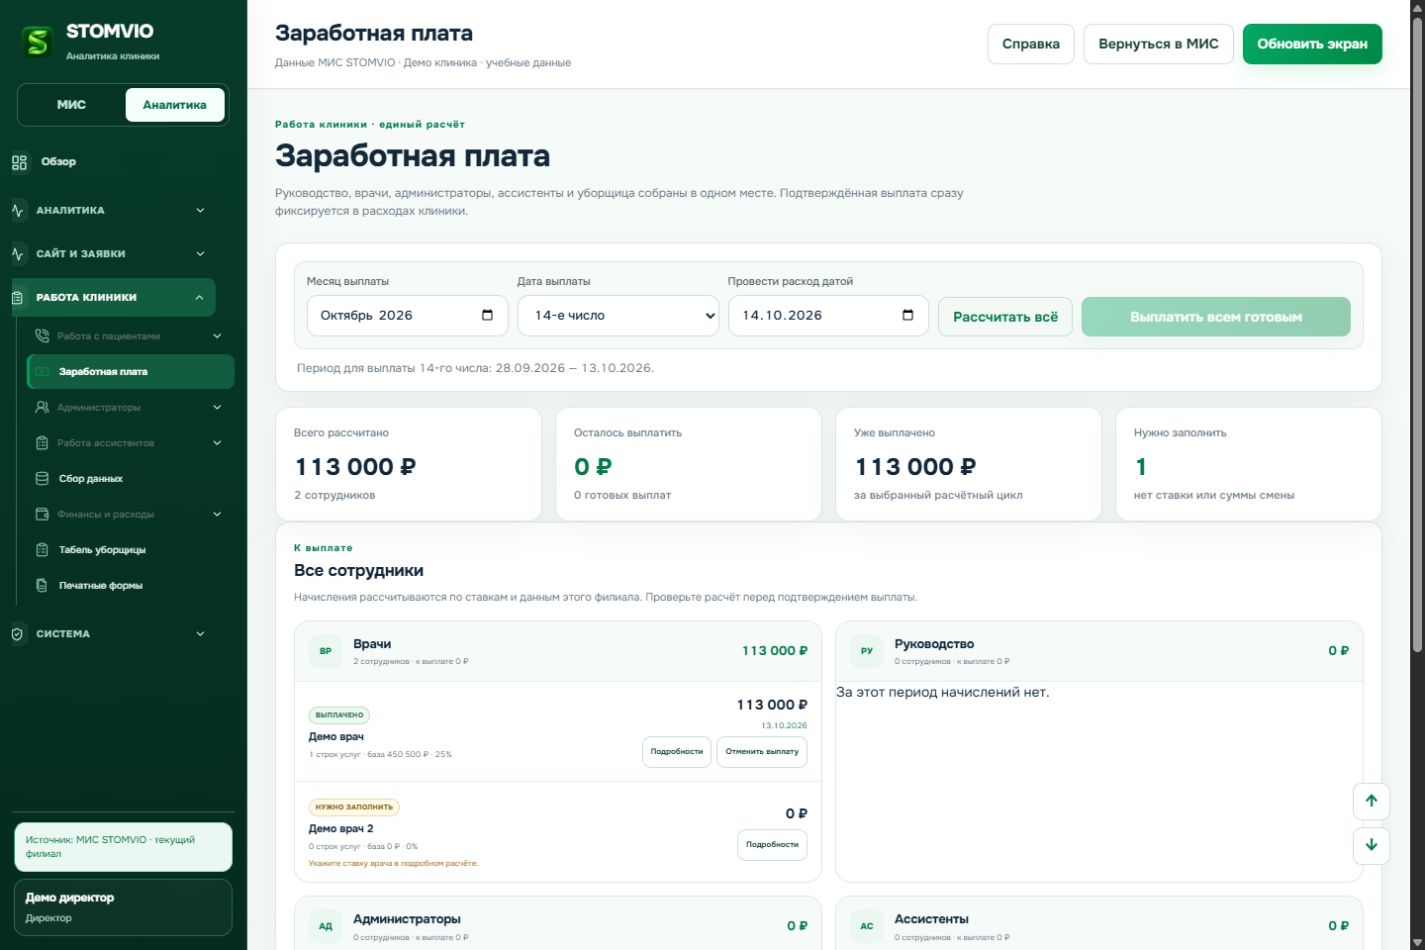Click the СИСТЕМА shield icon
The image size is (1425, 950).
coord(18,634)
